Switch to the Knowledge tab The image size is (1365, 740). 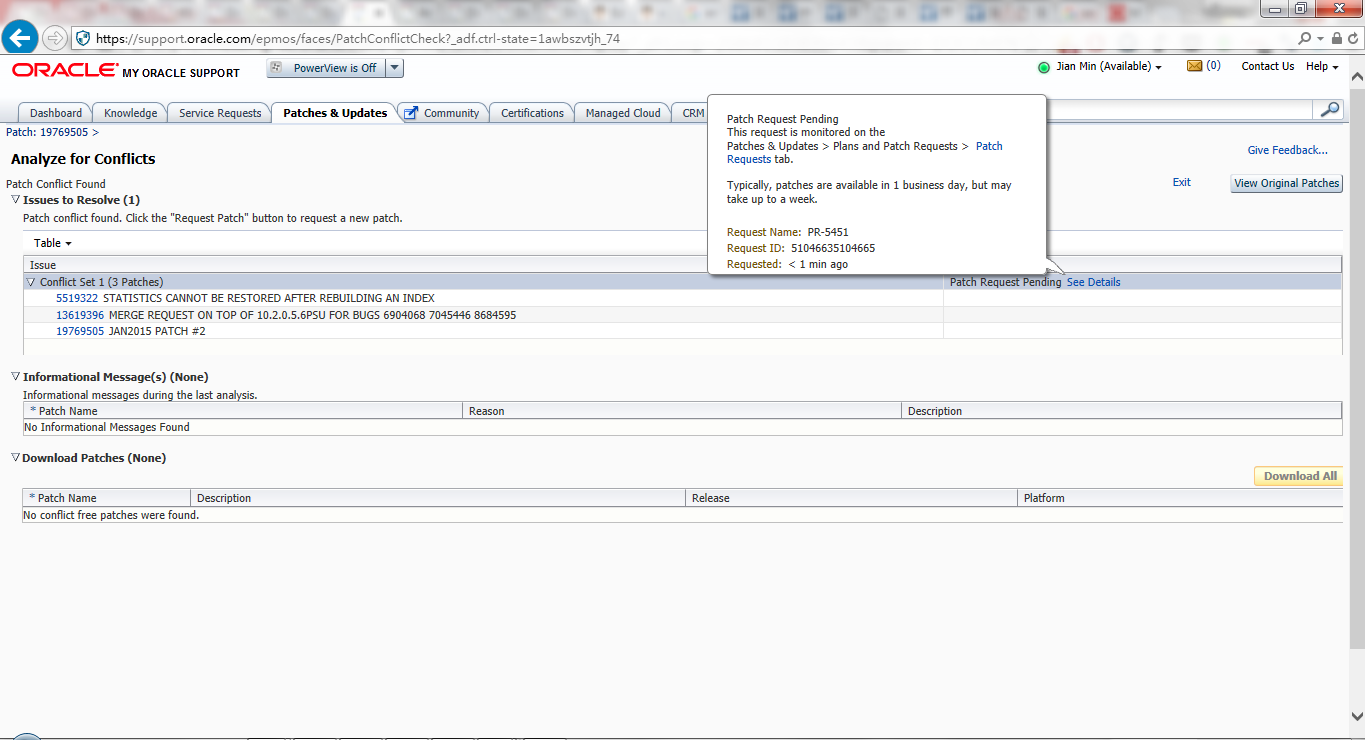click(x=130, y=113)
